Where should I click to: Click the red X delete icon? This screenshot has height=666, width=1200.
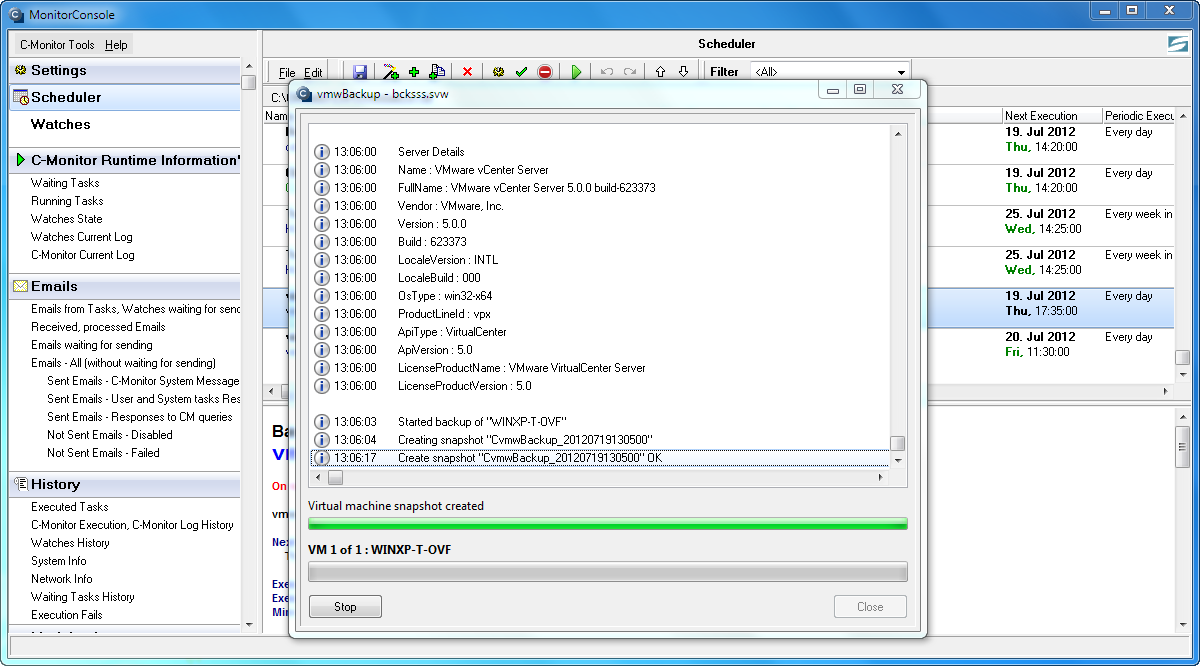tap(467, 72)
